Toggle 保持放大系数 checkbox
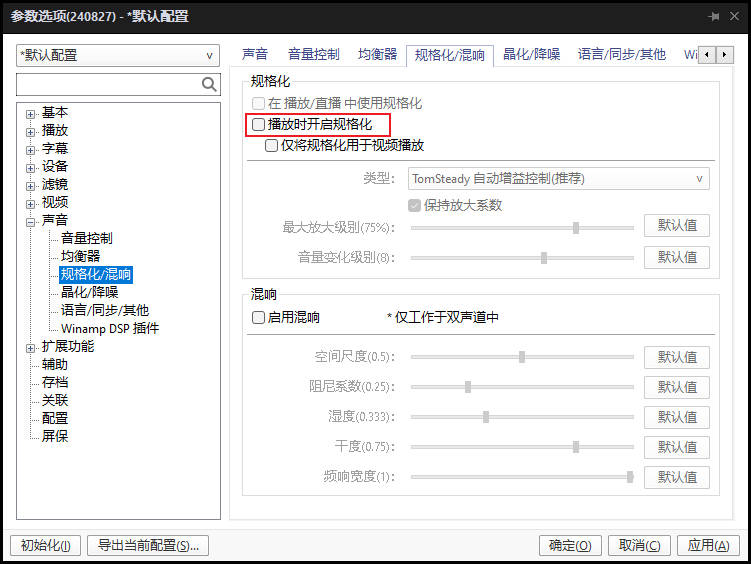 click(x=414, y=205)
